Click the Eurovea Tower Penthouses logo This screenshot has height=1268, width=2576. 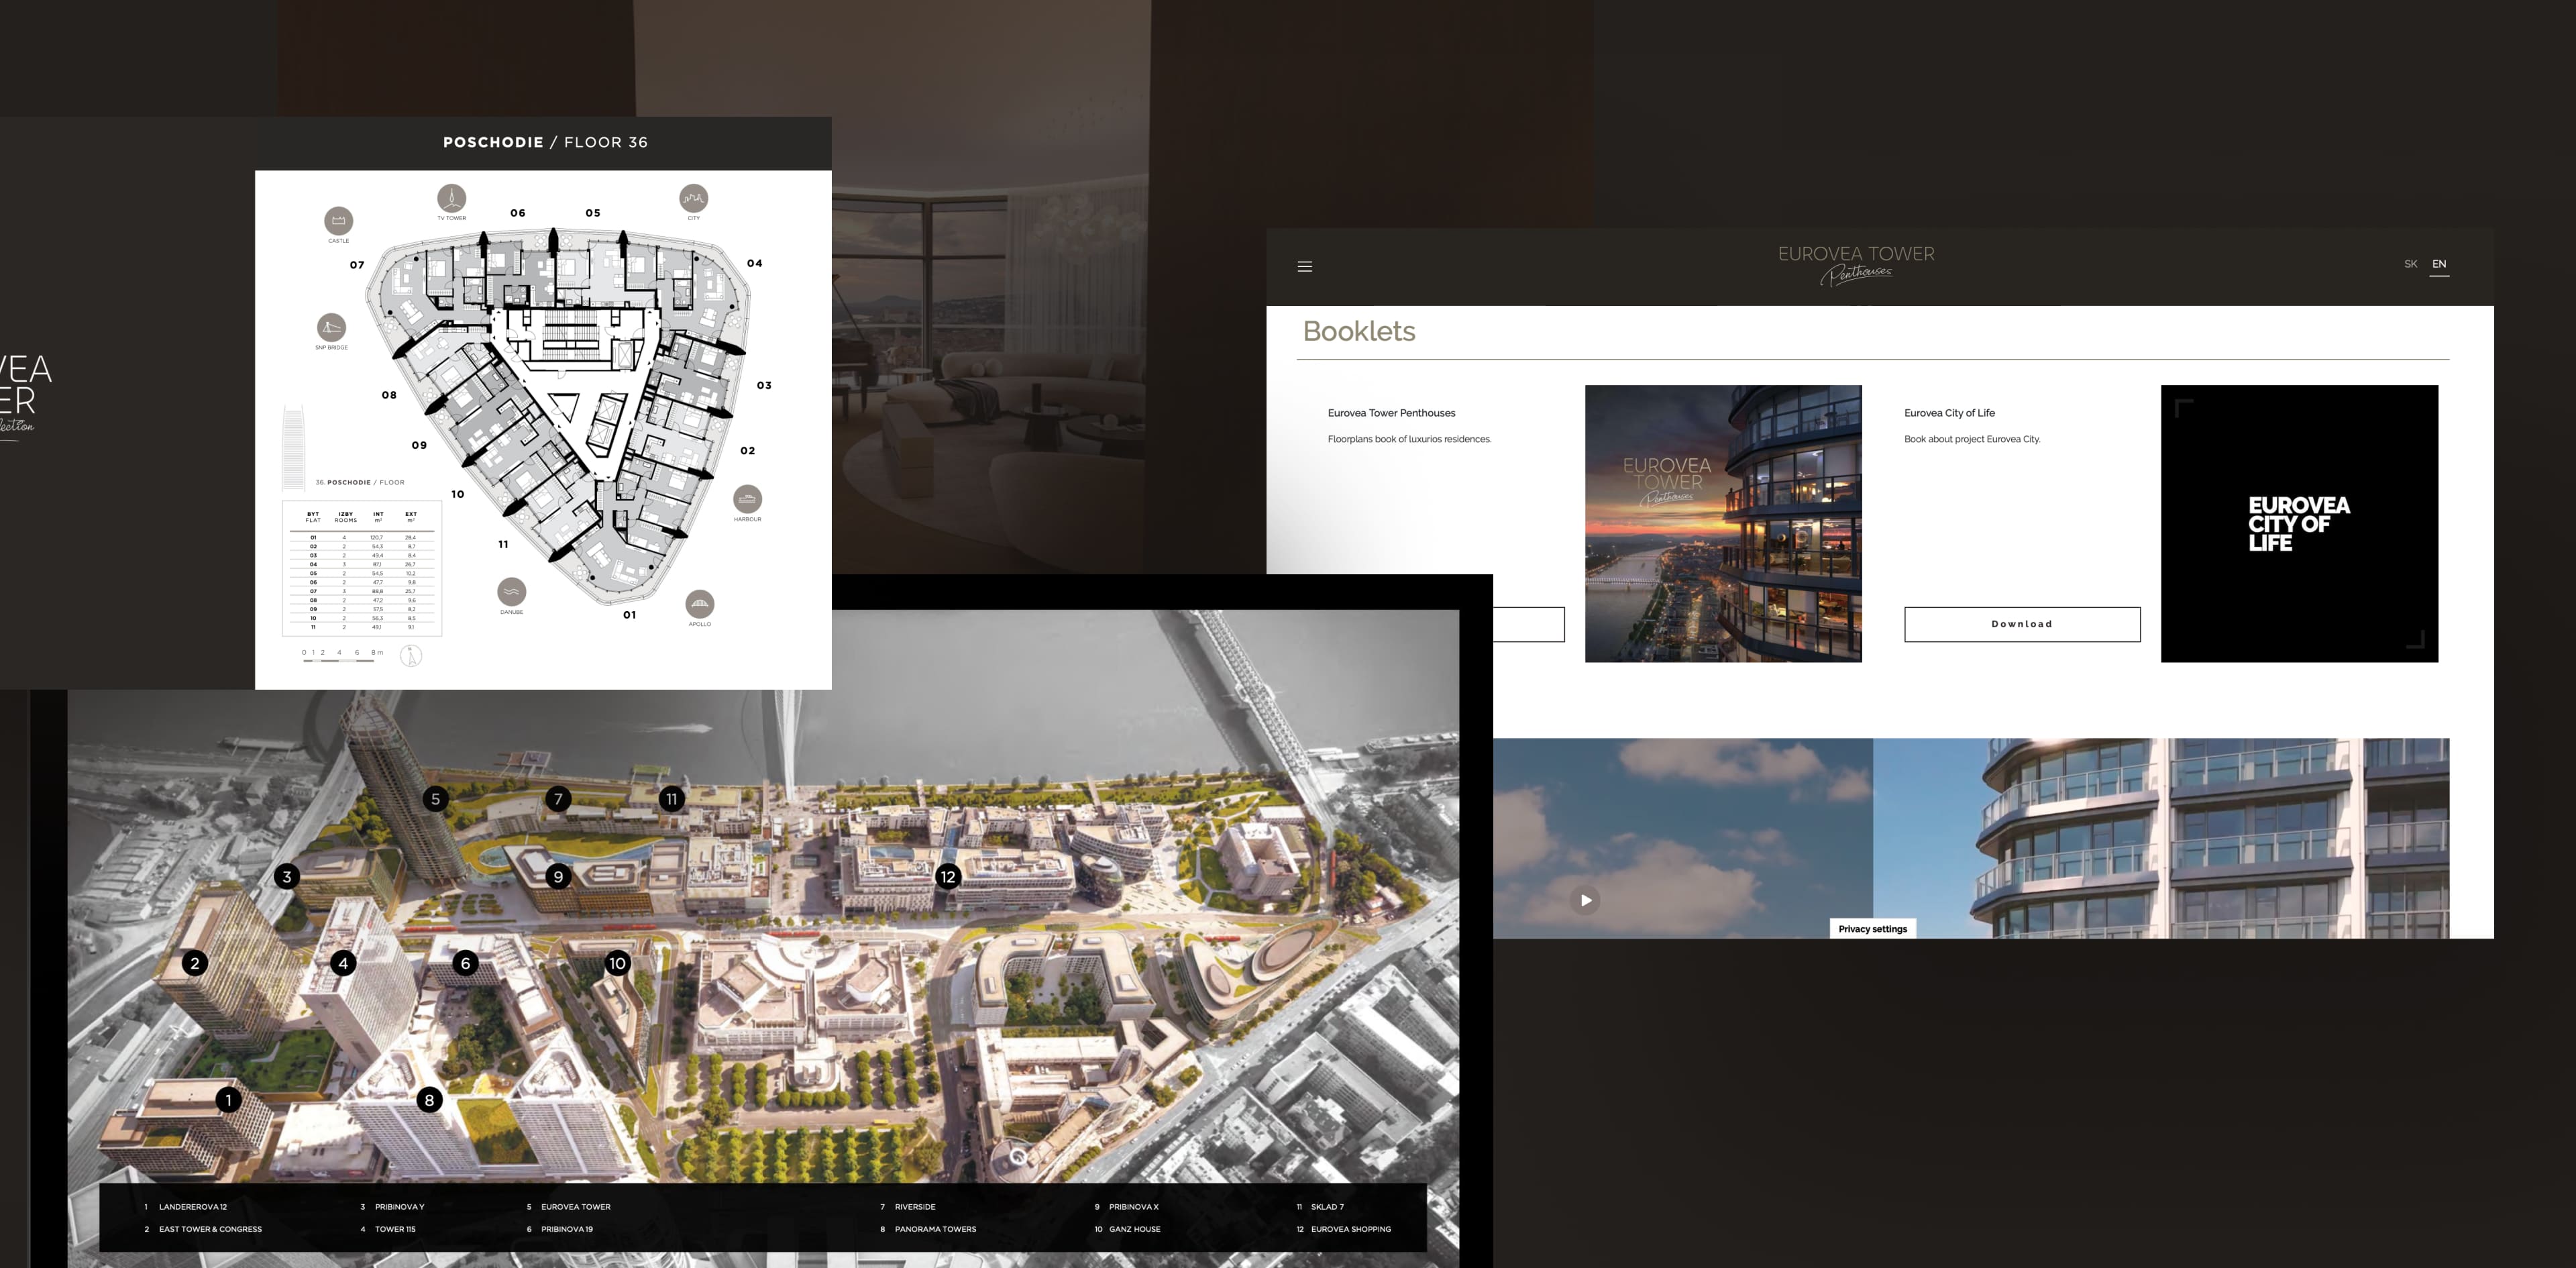point(1855,264)
